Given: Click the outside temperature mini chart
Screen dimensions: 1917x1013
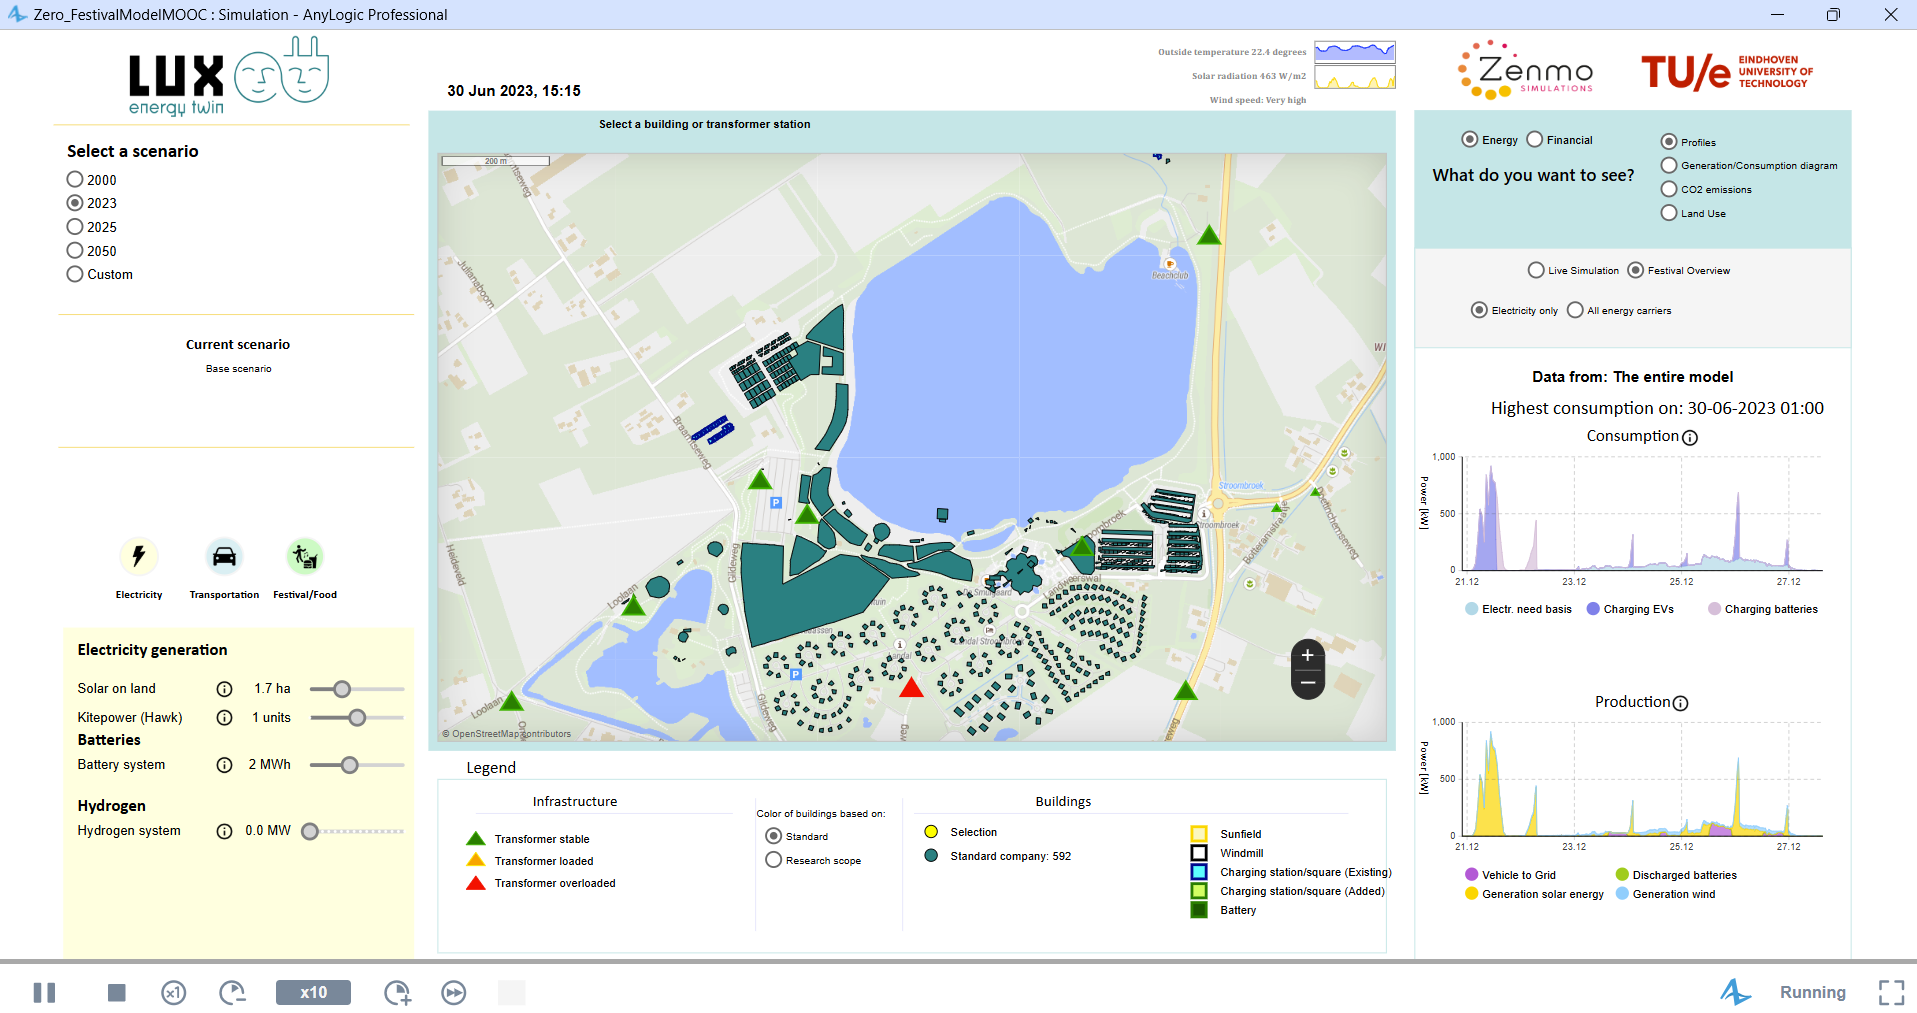Looking at the screenshot, I should click(1355, 52).
